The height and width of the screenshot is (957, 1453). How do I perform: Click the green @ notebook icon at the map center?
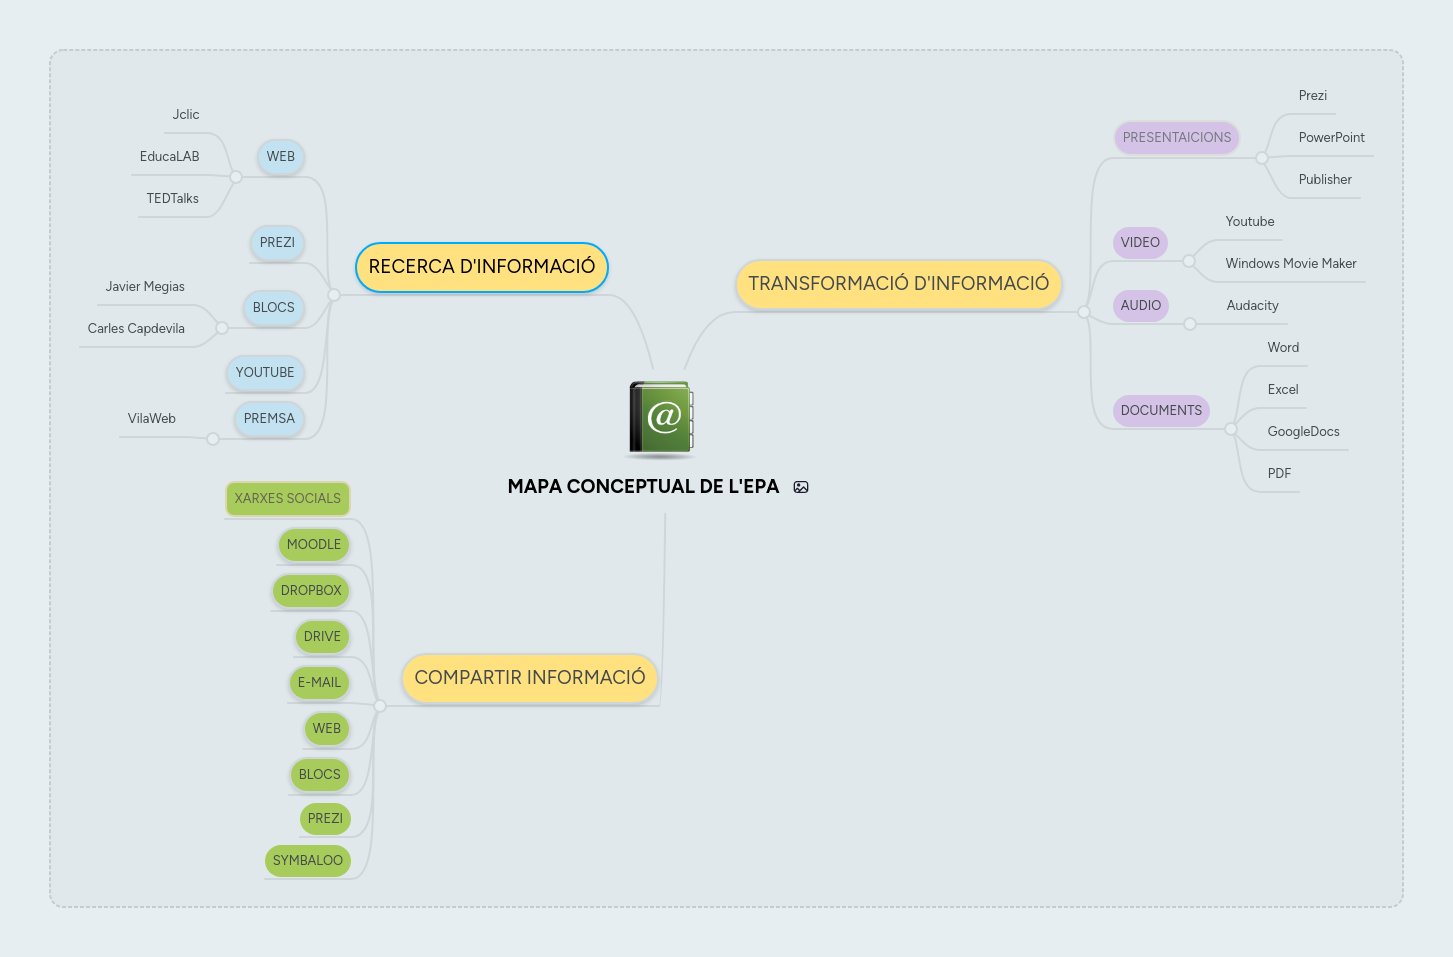click(x=660, y=417)
